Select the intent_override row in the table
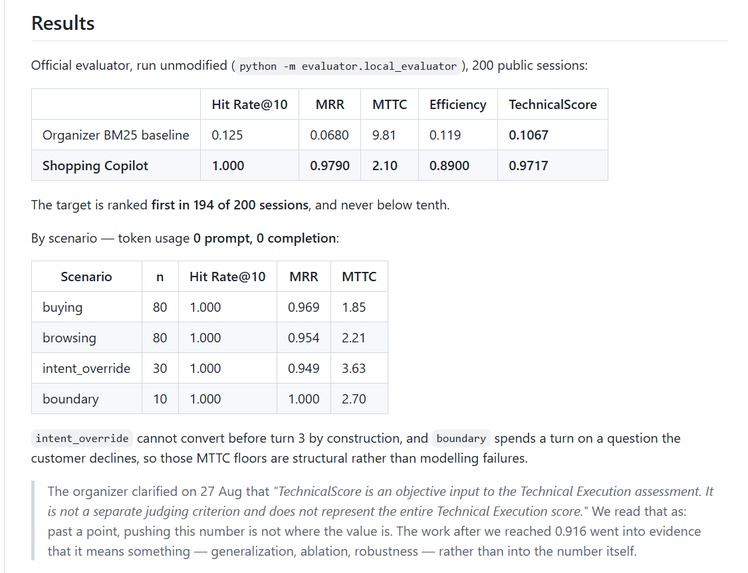This screenshot has width=748, height=573. point(209,368)
